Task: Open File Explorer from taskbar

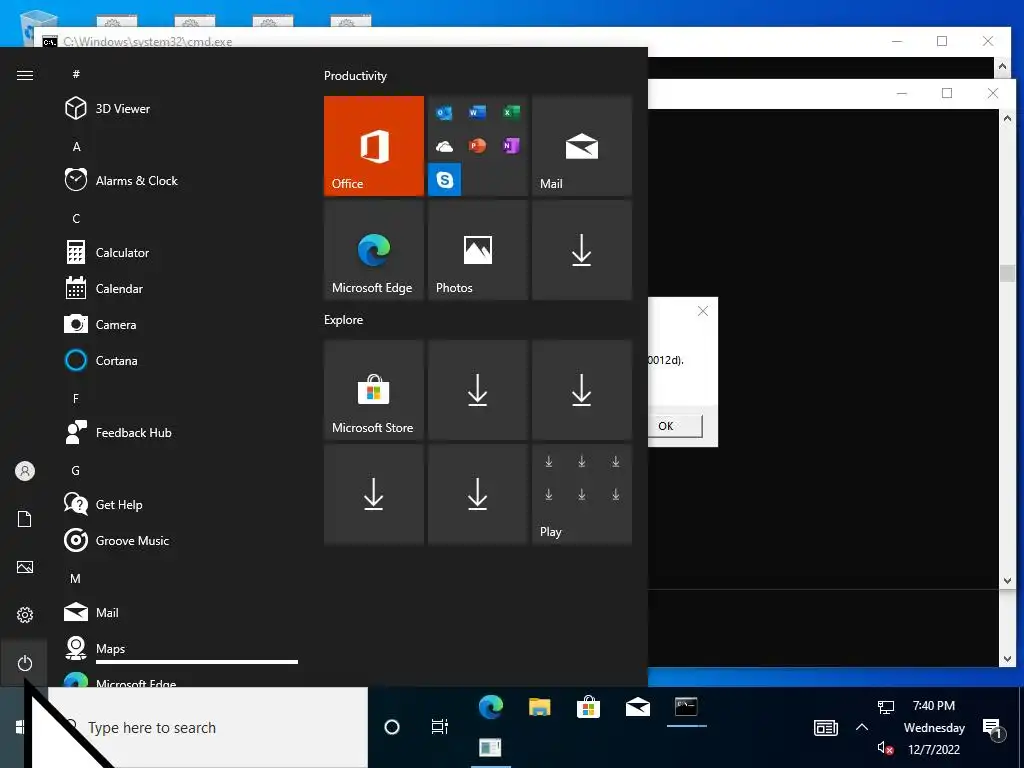Action: tap(539, 707)
